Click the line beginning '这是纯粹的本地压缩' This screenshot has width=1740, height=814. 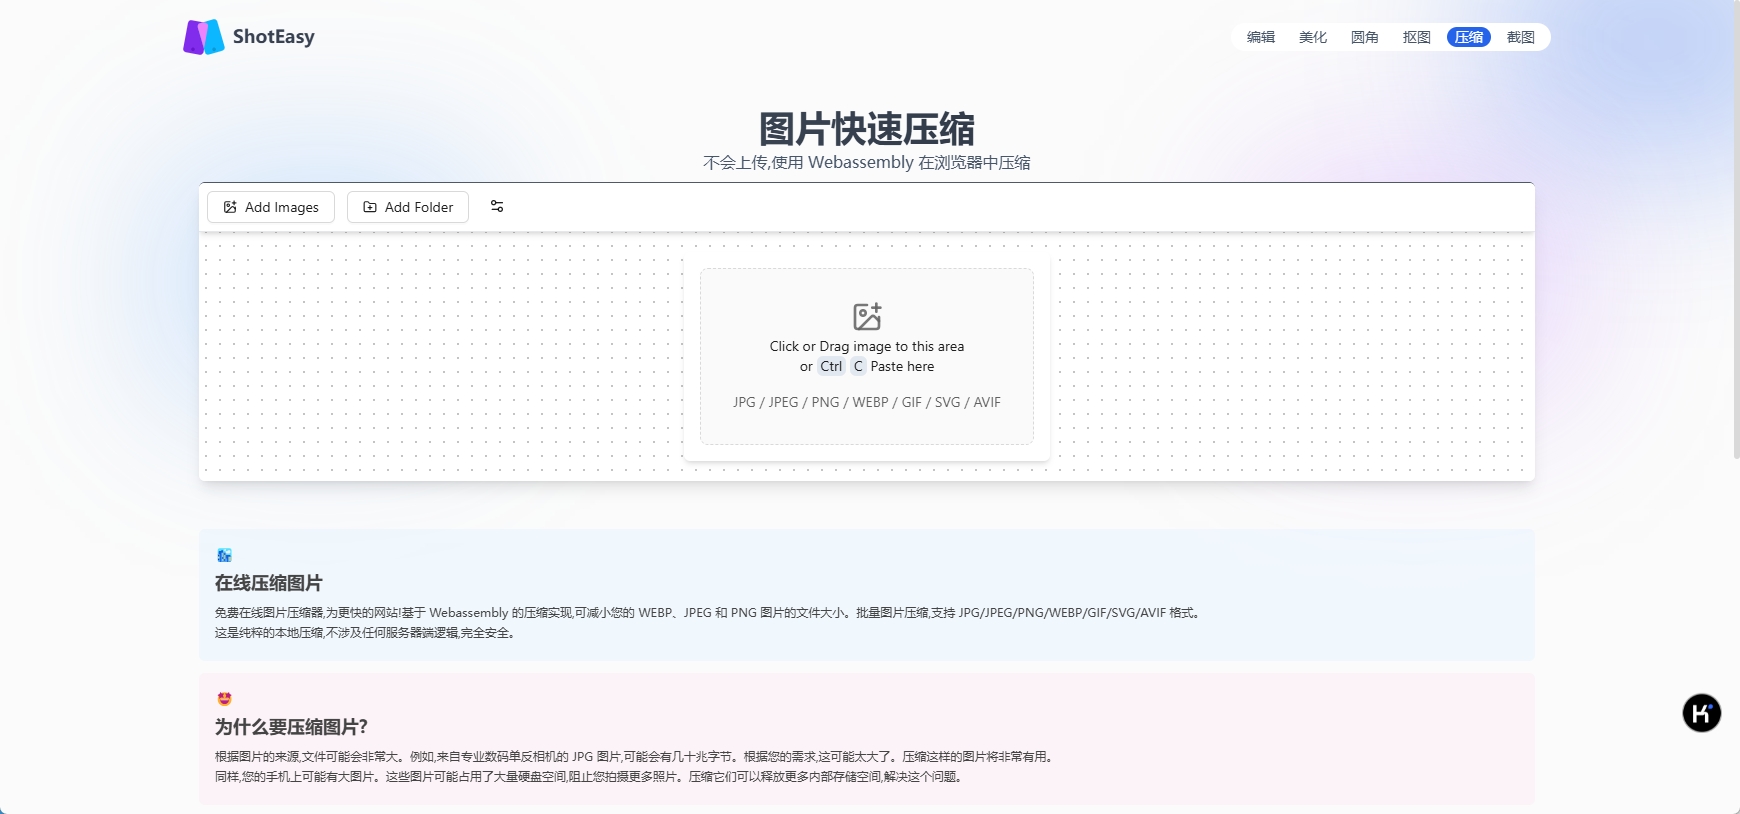[x=366, y=633]
